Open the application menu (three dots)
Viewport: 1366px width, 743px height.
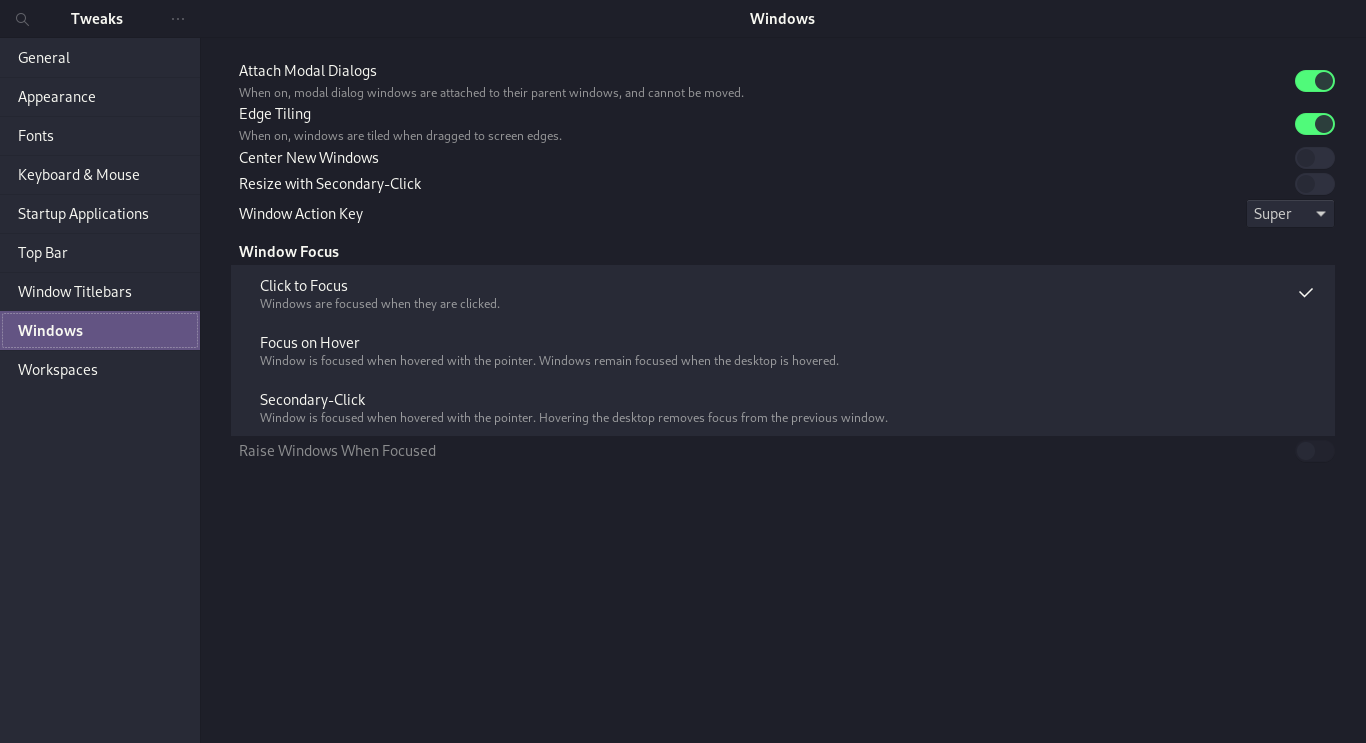tap(178, 19)
